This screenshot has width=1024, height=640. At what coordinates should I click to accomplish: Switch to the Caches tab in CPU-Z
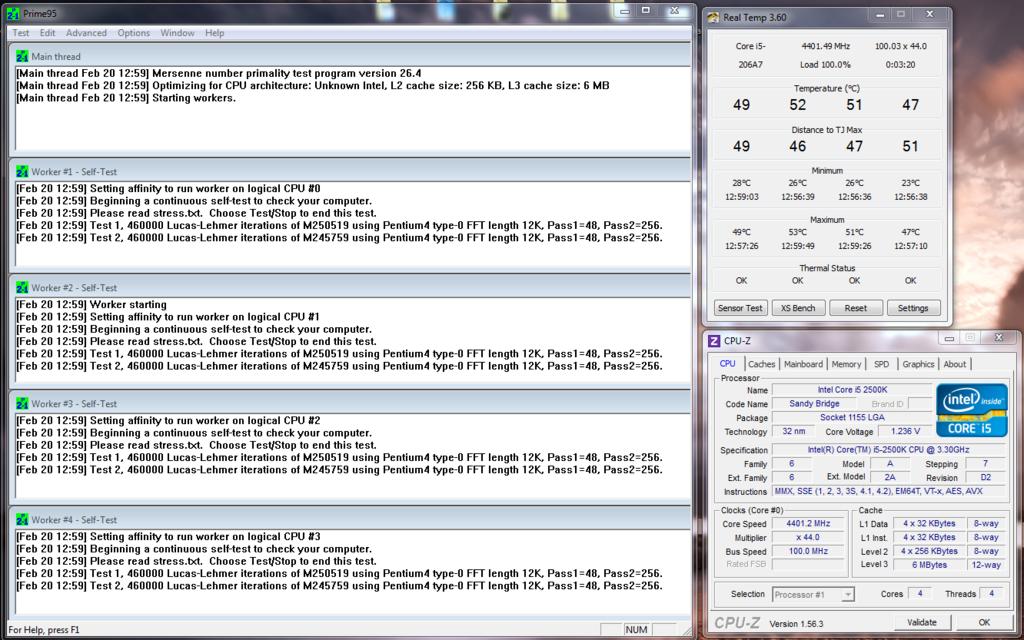[x=761, y=364]
